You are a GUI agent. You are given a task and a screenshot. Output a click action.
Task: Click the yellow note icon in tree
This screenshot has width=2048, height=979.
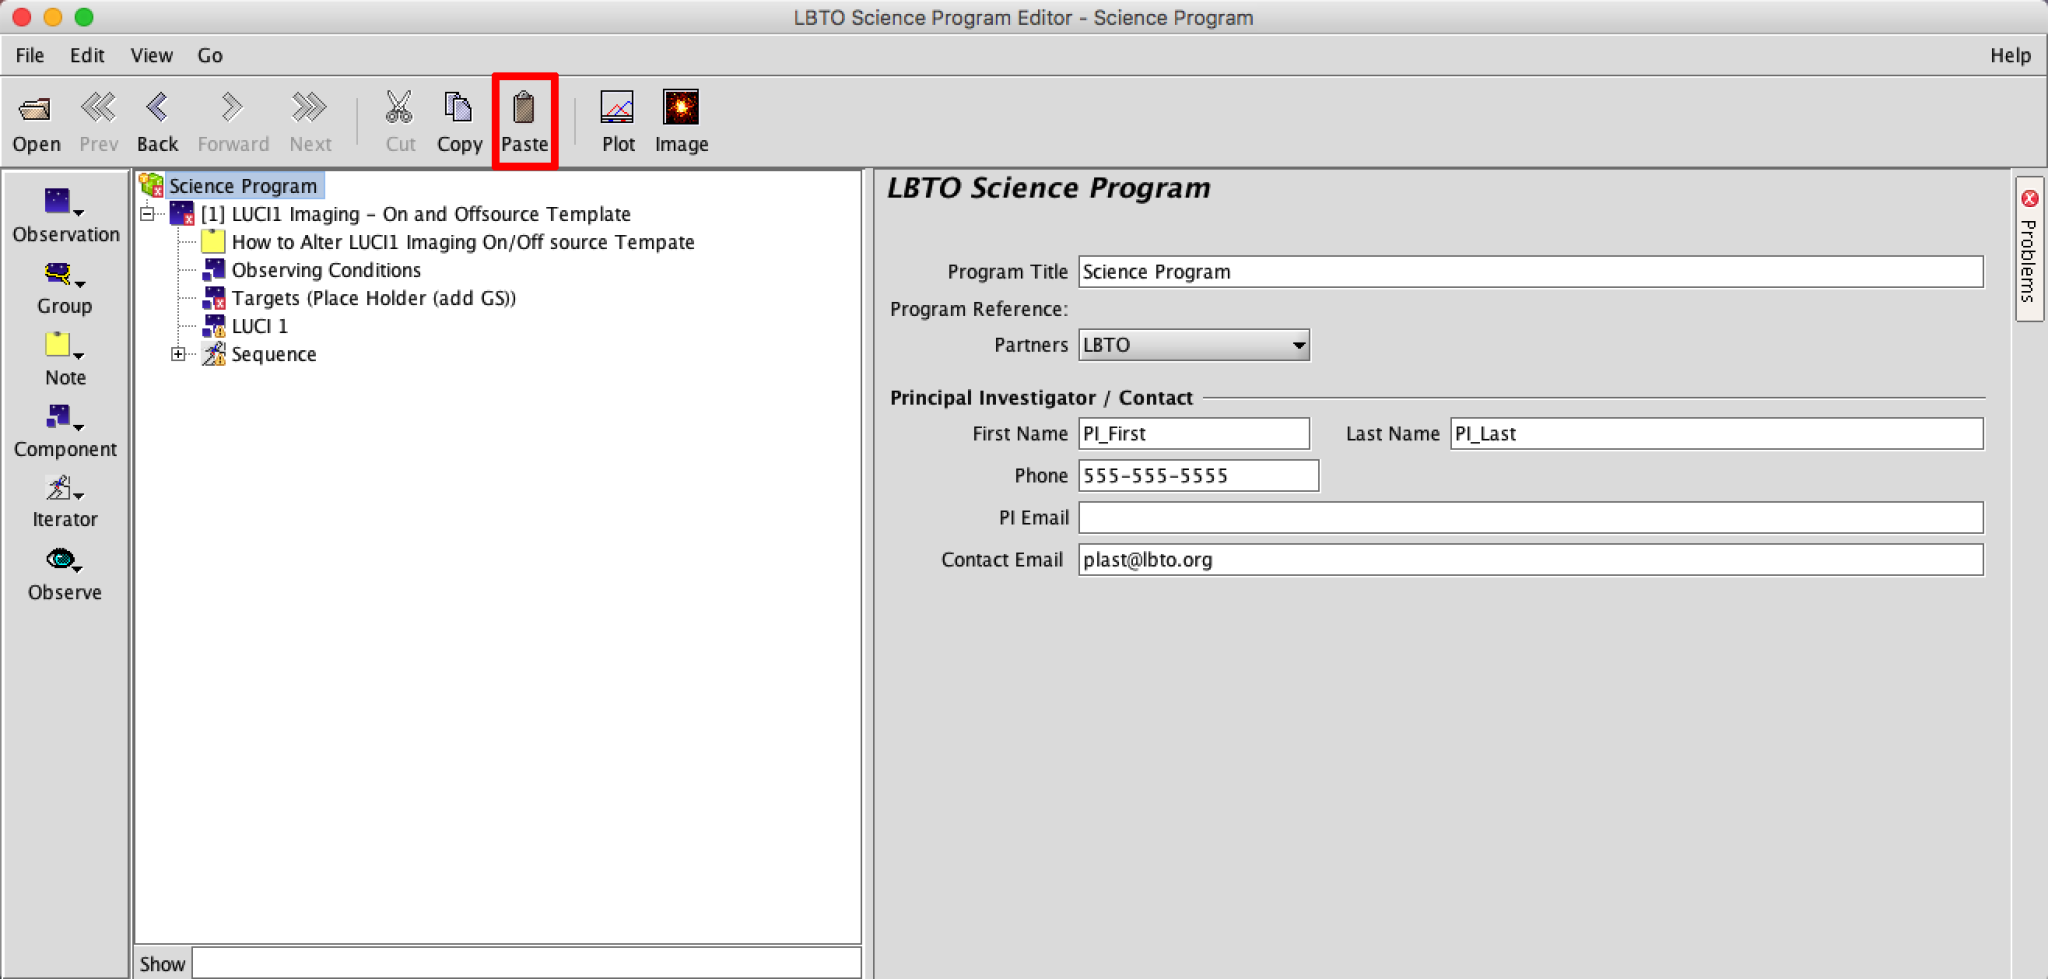click(x=213, y=241)
